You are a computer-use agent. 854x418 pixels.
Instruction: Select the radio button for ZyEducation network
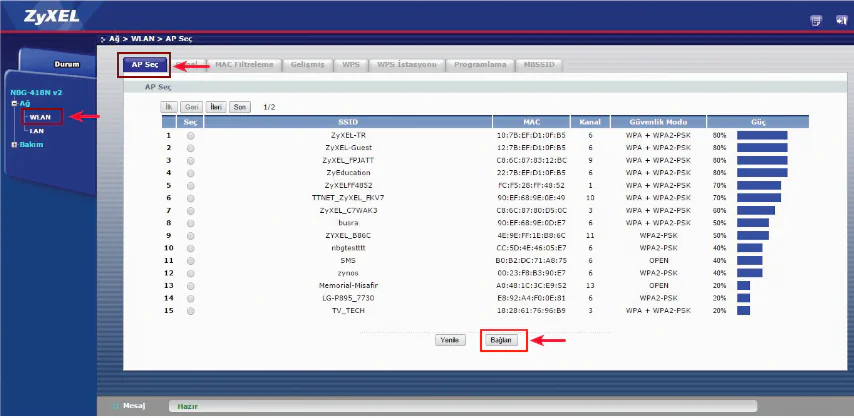pos(191,172)
